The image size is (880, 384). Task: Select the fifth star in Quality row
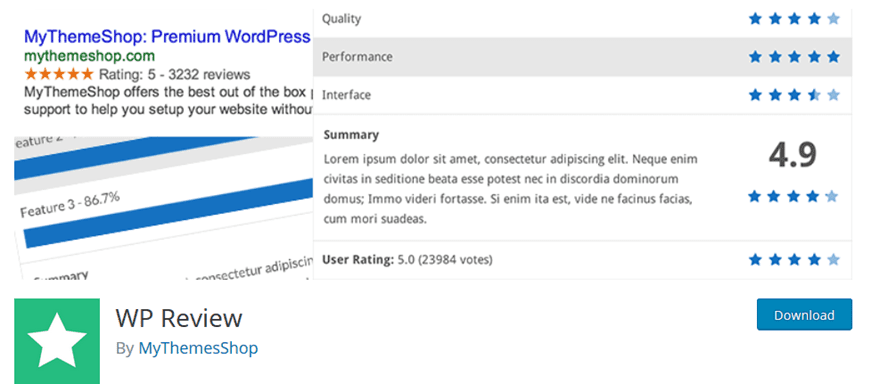(x=833, y=19)
